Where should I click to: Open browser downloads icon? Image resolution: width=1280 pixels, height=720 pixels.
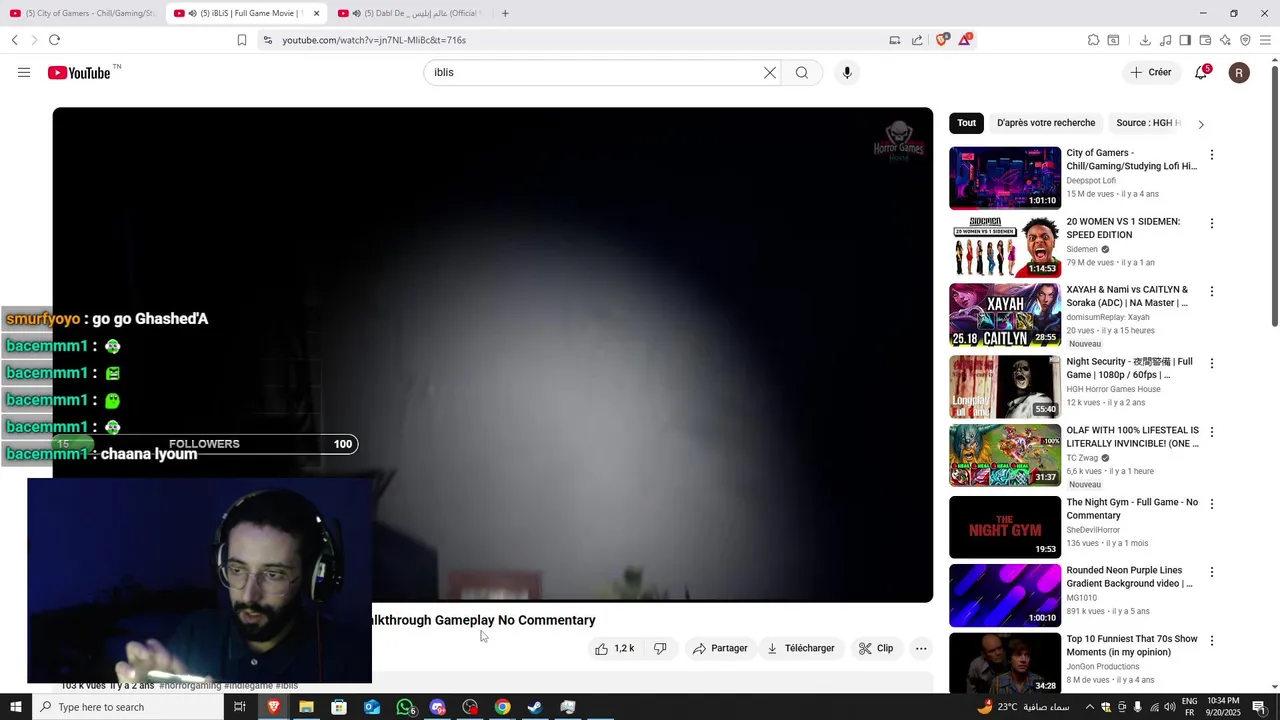[x=1145, y=40]
